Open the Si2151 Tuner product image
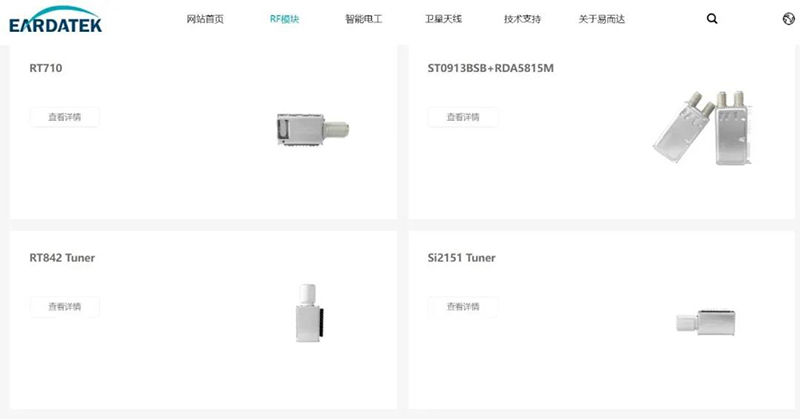 coord(706,322)
